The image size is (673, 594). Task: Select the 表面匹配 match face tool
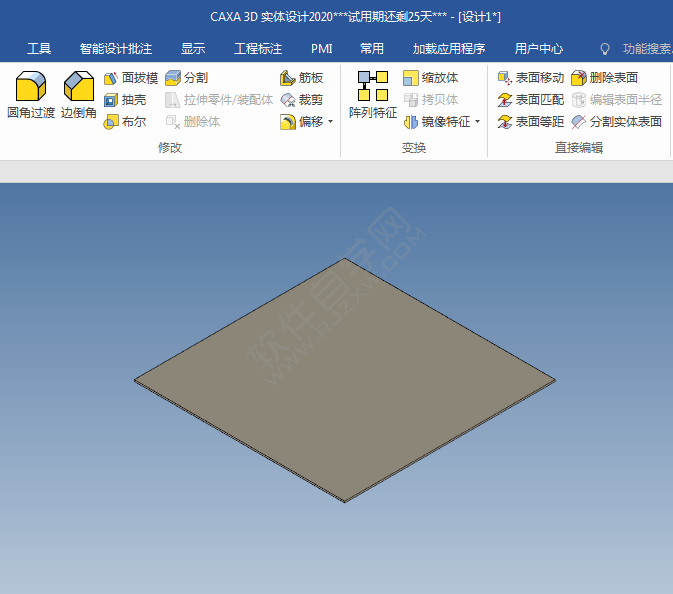(x=531, y=100)
